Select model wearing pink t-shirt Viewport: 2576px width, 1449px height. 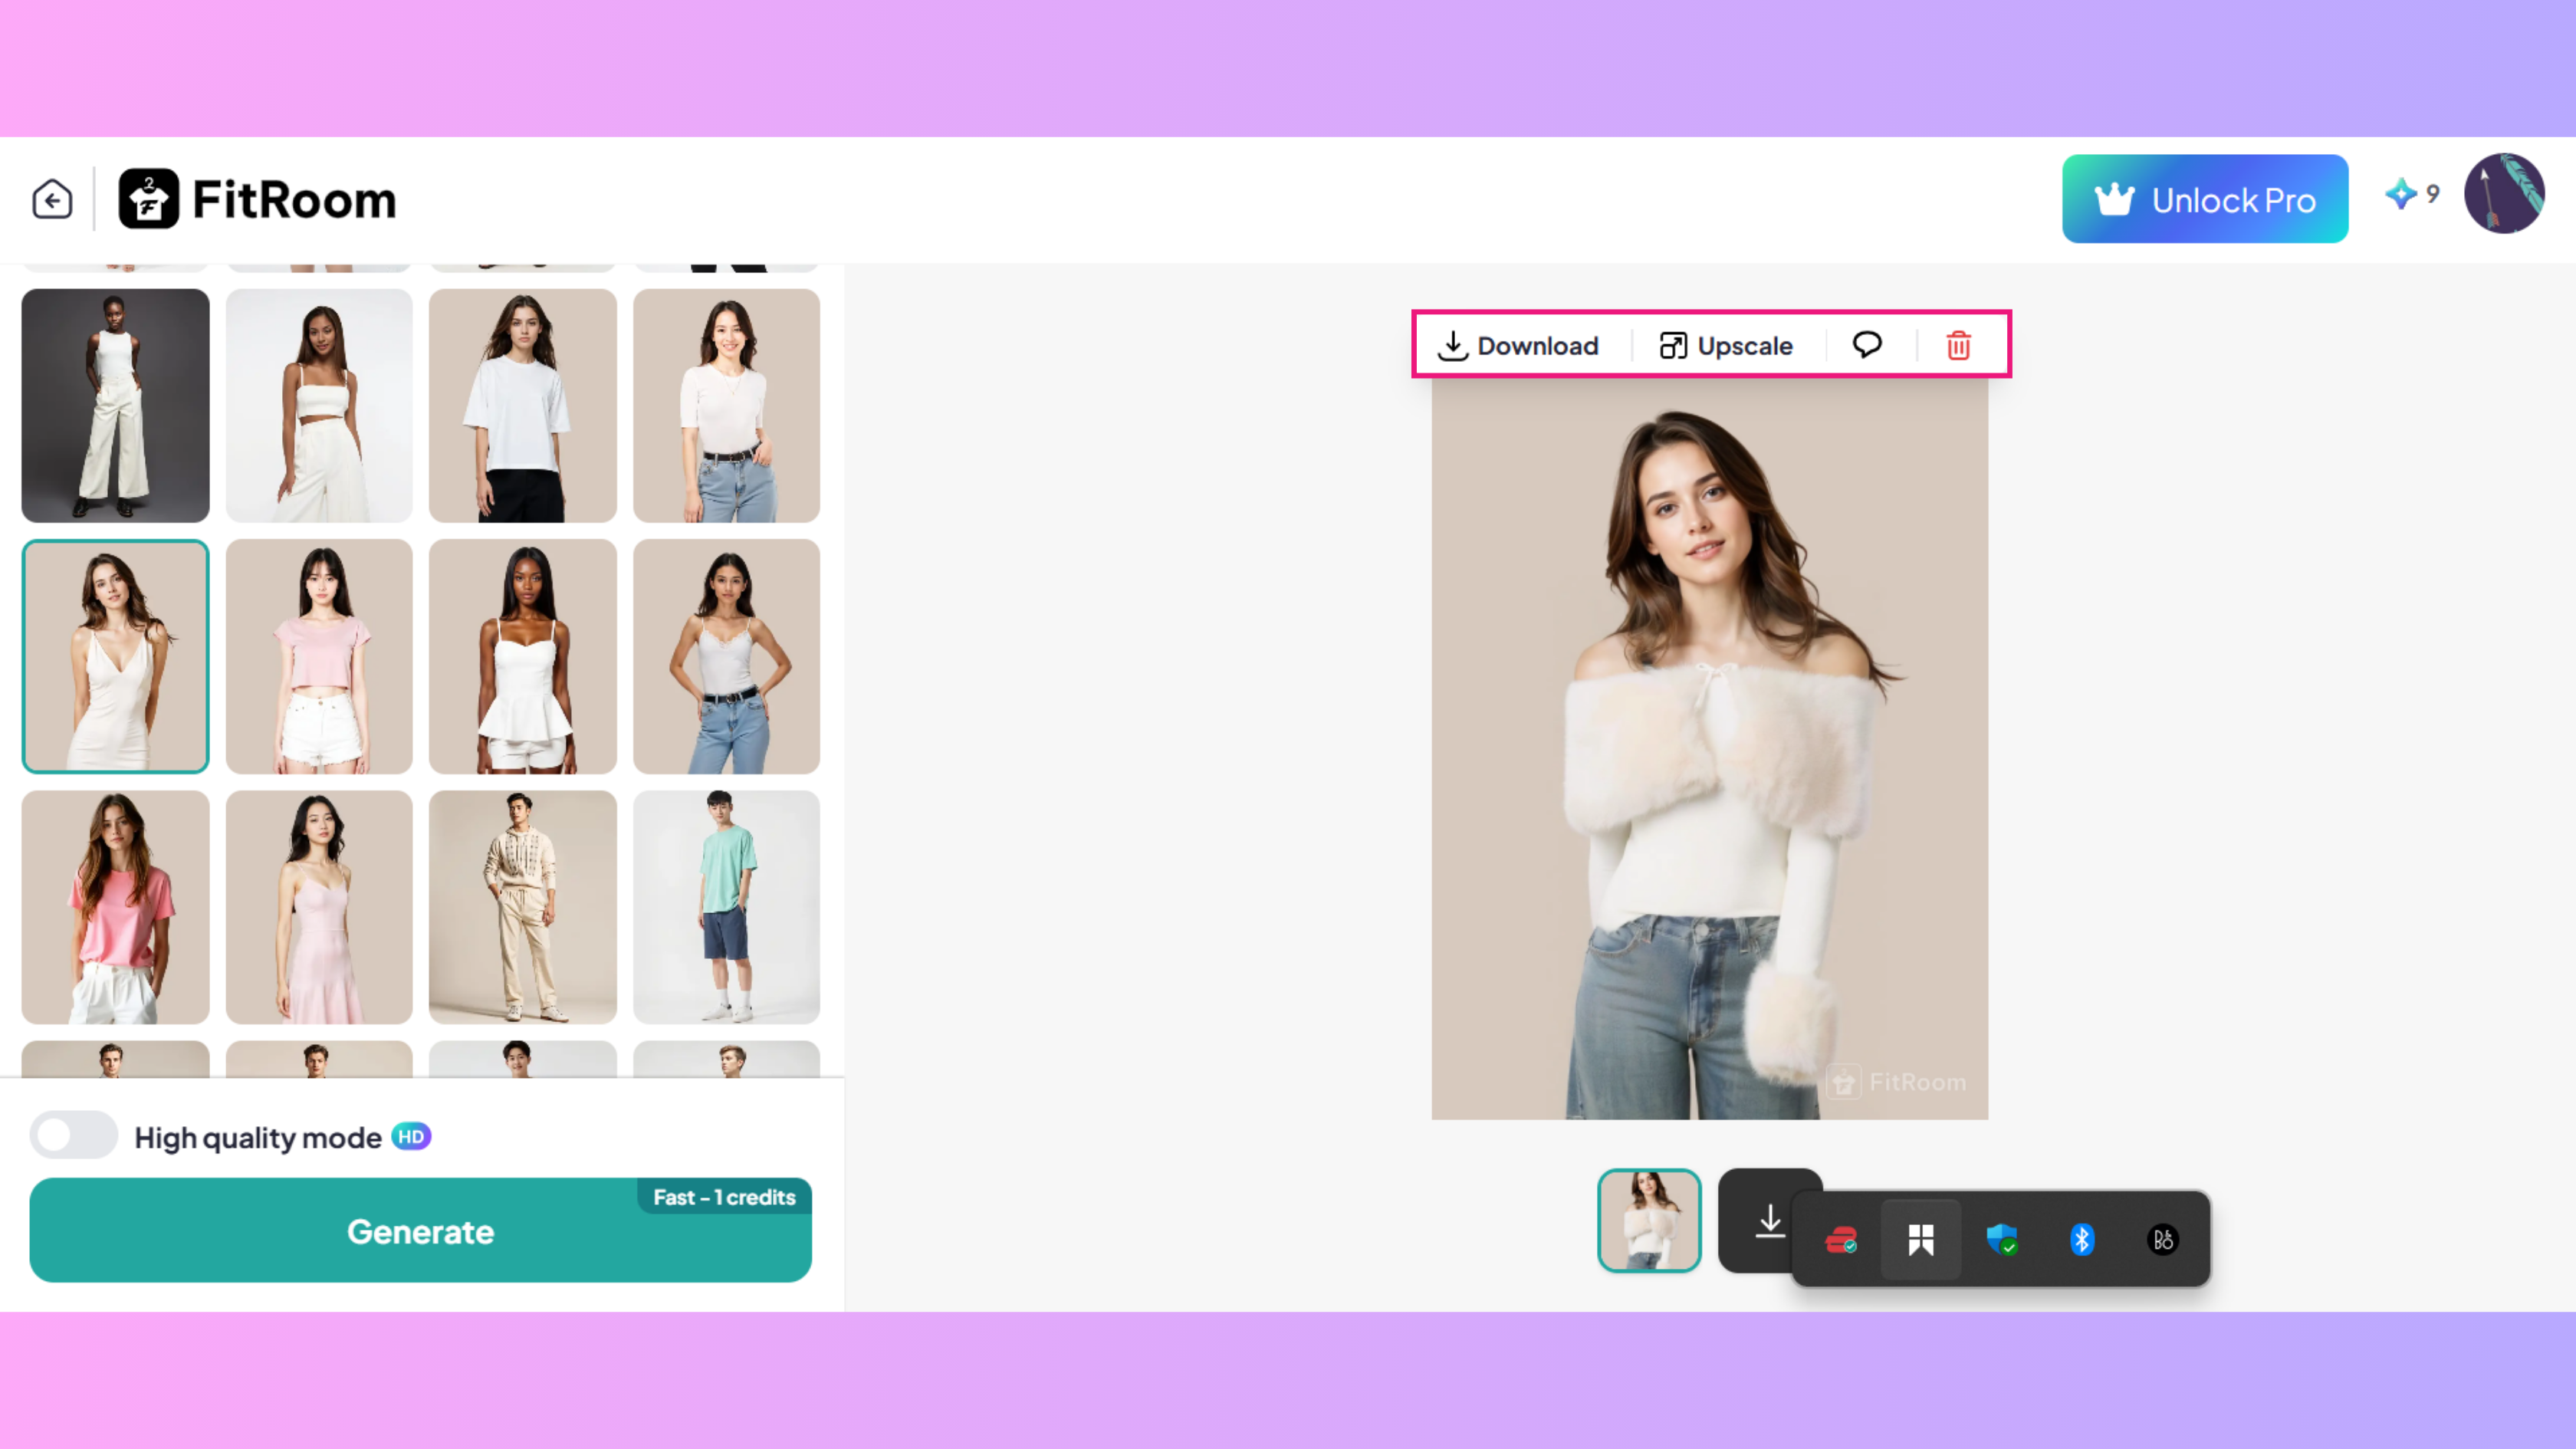[x=115, y=906]
